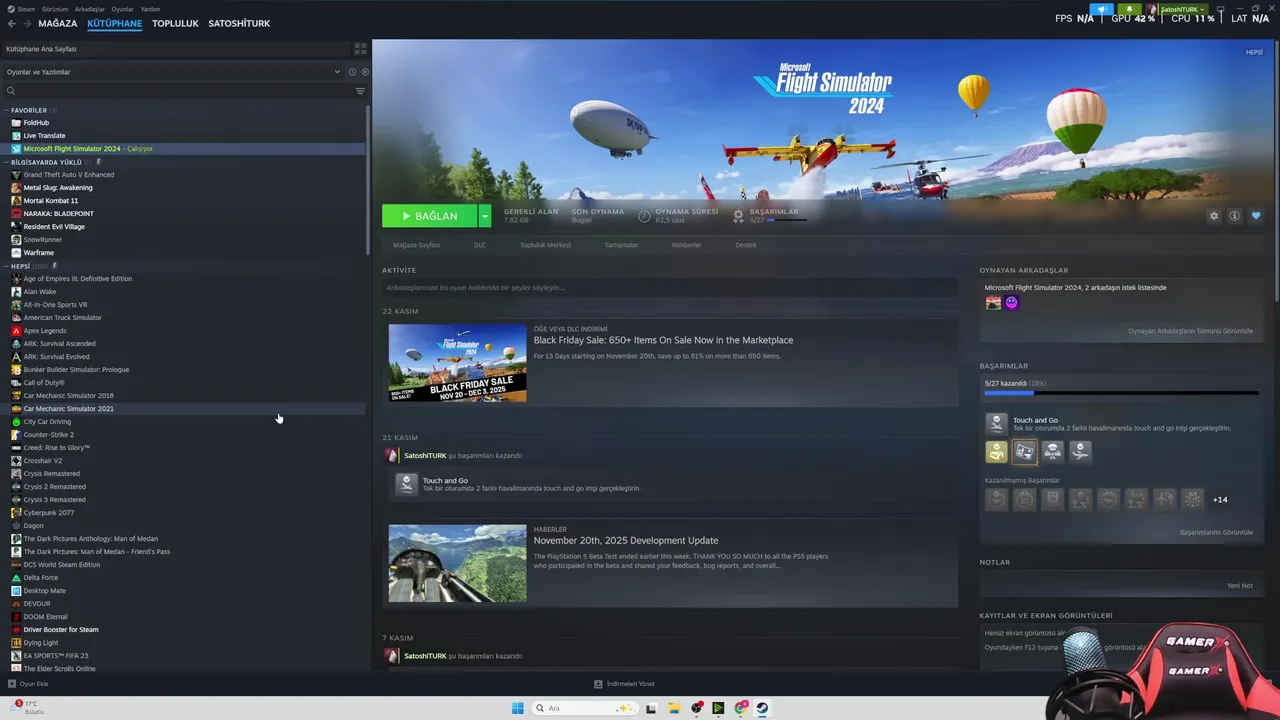This screenshot has width=1280, height=720.
Task: Click first friend avatar wanting this game
Action: [x=993, y=302]
